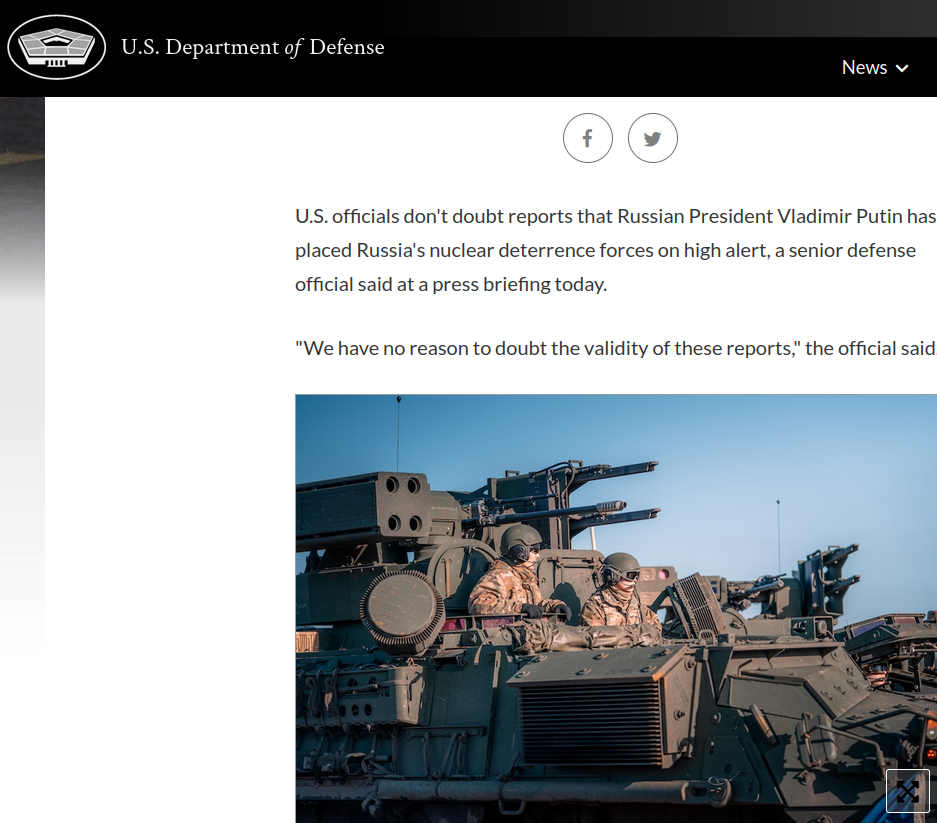Click paragraph starting "U.S. officials don't doubt"
The height and width of the screenshot is (823, 937).
pyautogui.click(x=616, y=250)
